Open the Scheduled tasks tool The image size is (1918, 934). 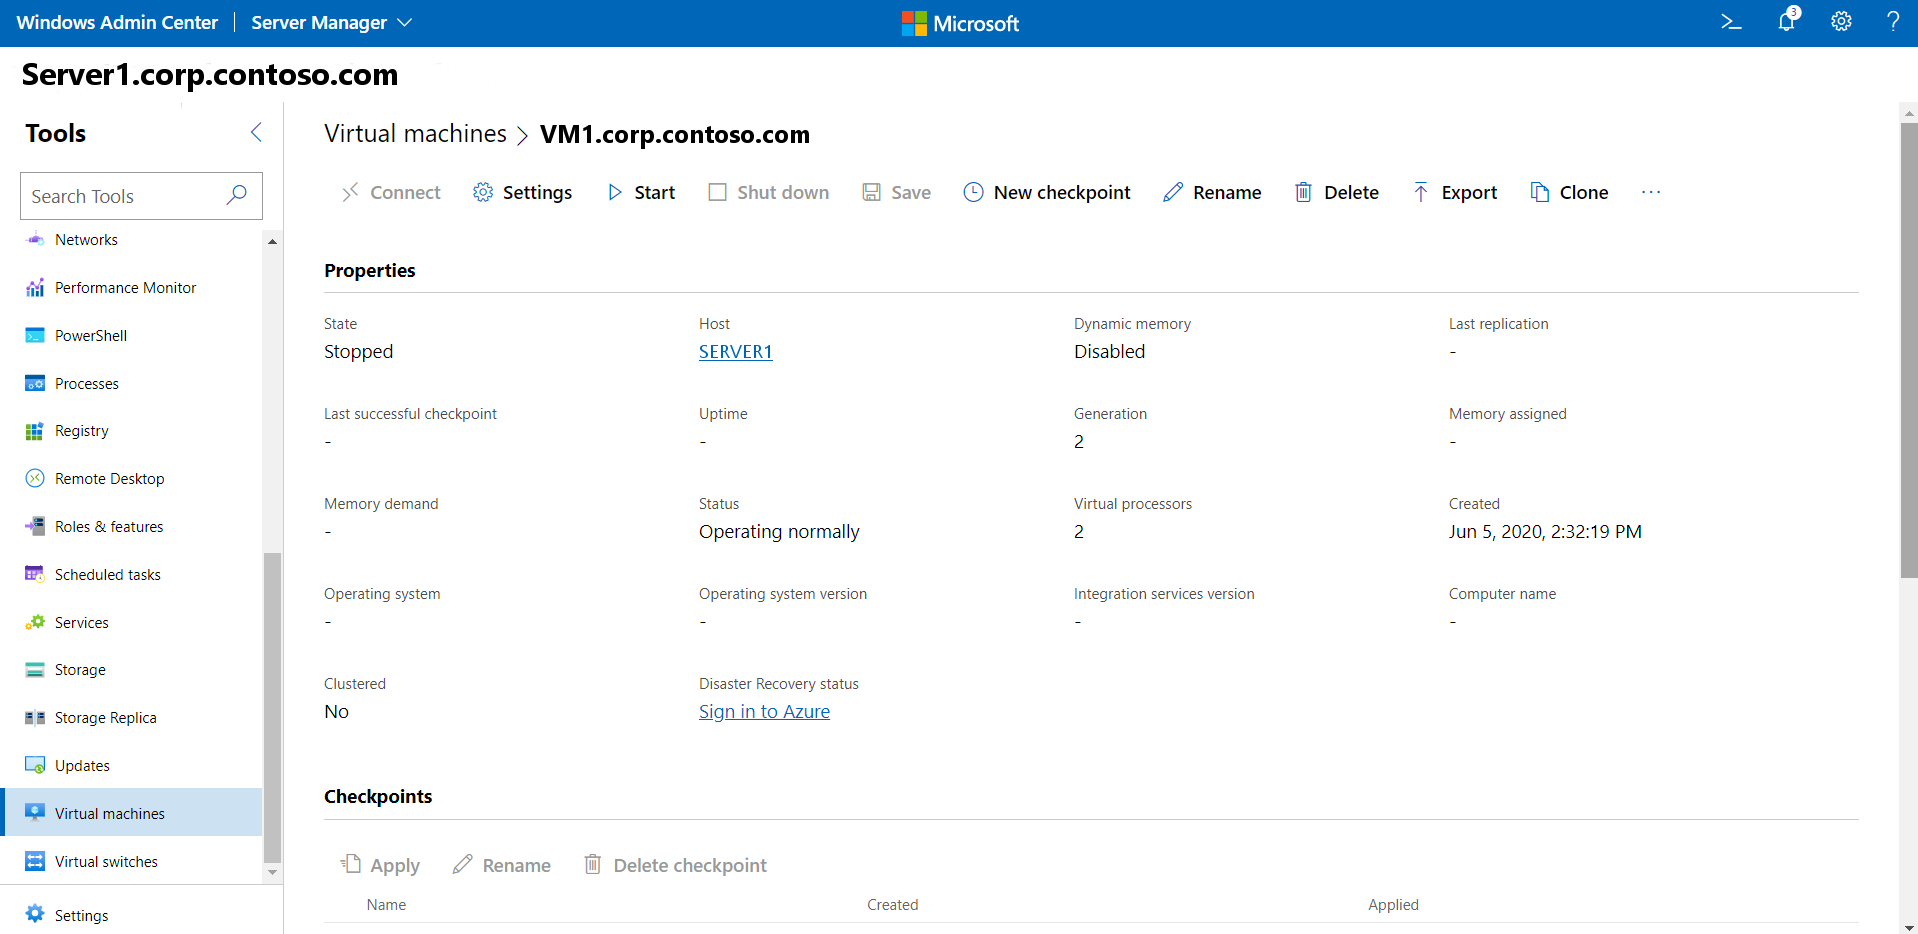(x=107, y=574)
